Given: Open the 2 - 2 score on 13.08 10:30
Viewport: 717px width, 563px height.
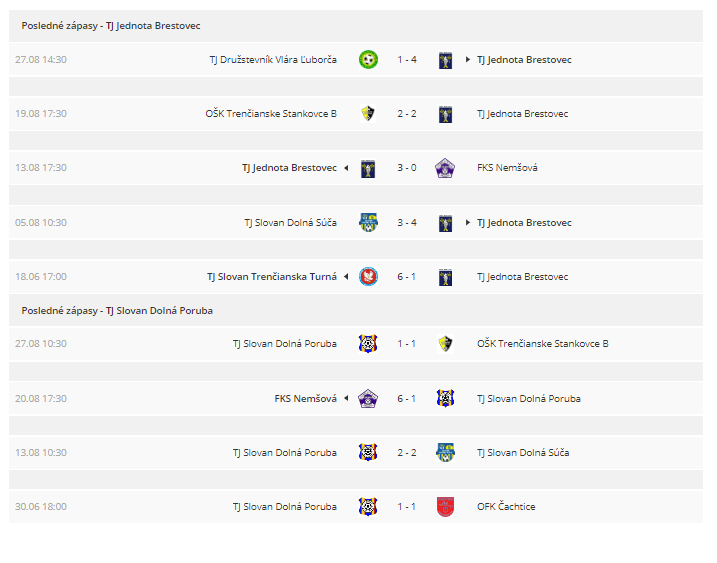Looking at the screenshot, I should coord(407,453).
